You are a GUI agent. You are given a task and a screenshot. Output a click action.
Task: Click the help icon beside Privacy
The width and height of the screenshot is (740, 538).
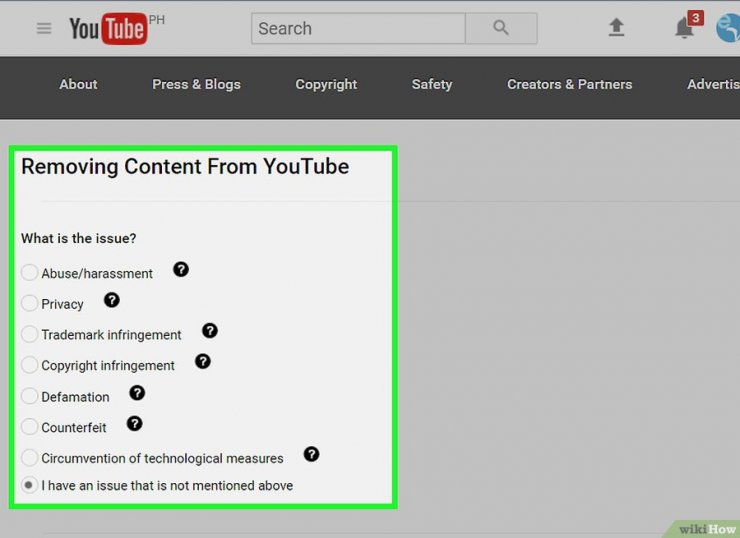point(111,300)
